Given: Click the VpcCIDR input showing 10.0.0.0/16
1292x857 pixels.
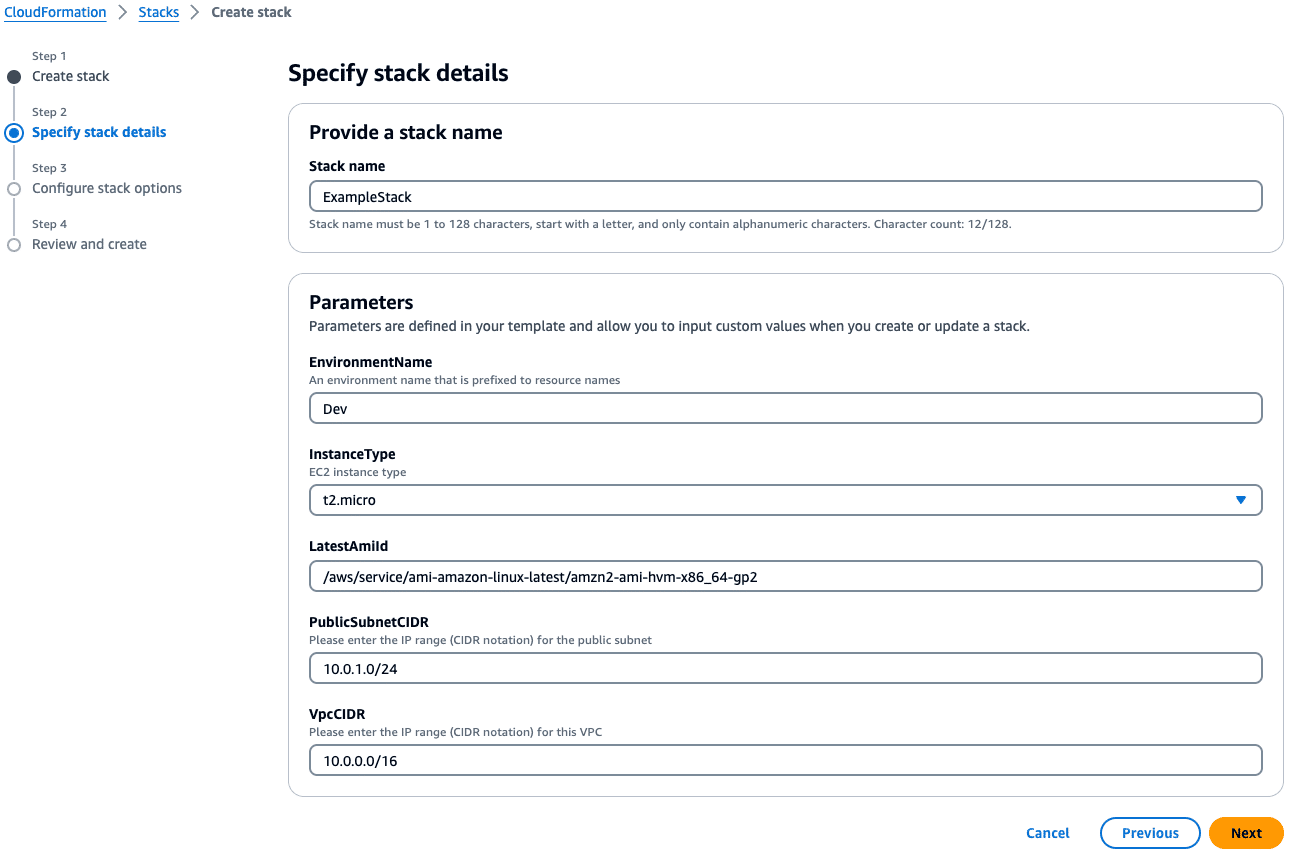Looking at the screenshot, I should (785, 760).
